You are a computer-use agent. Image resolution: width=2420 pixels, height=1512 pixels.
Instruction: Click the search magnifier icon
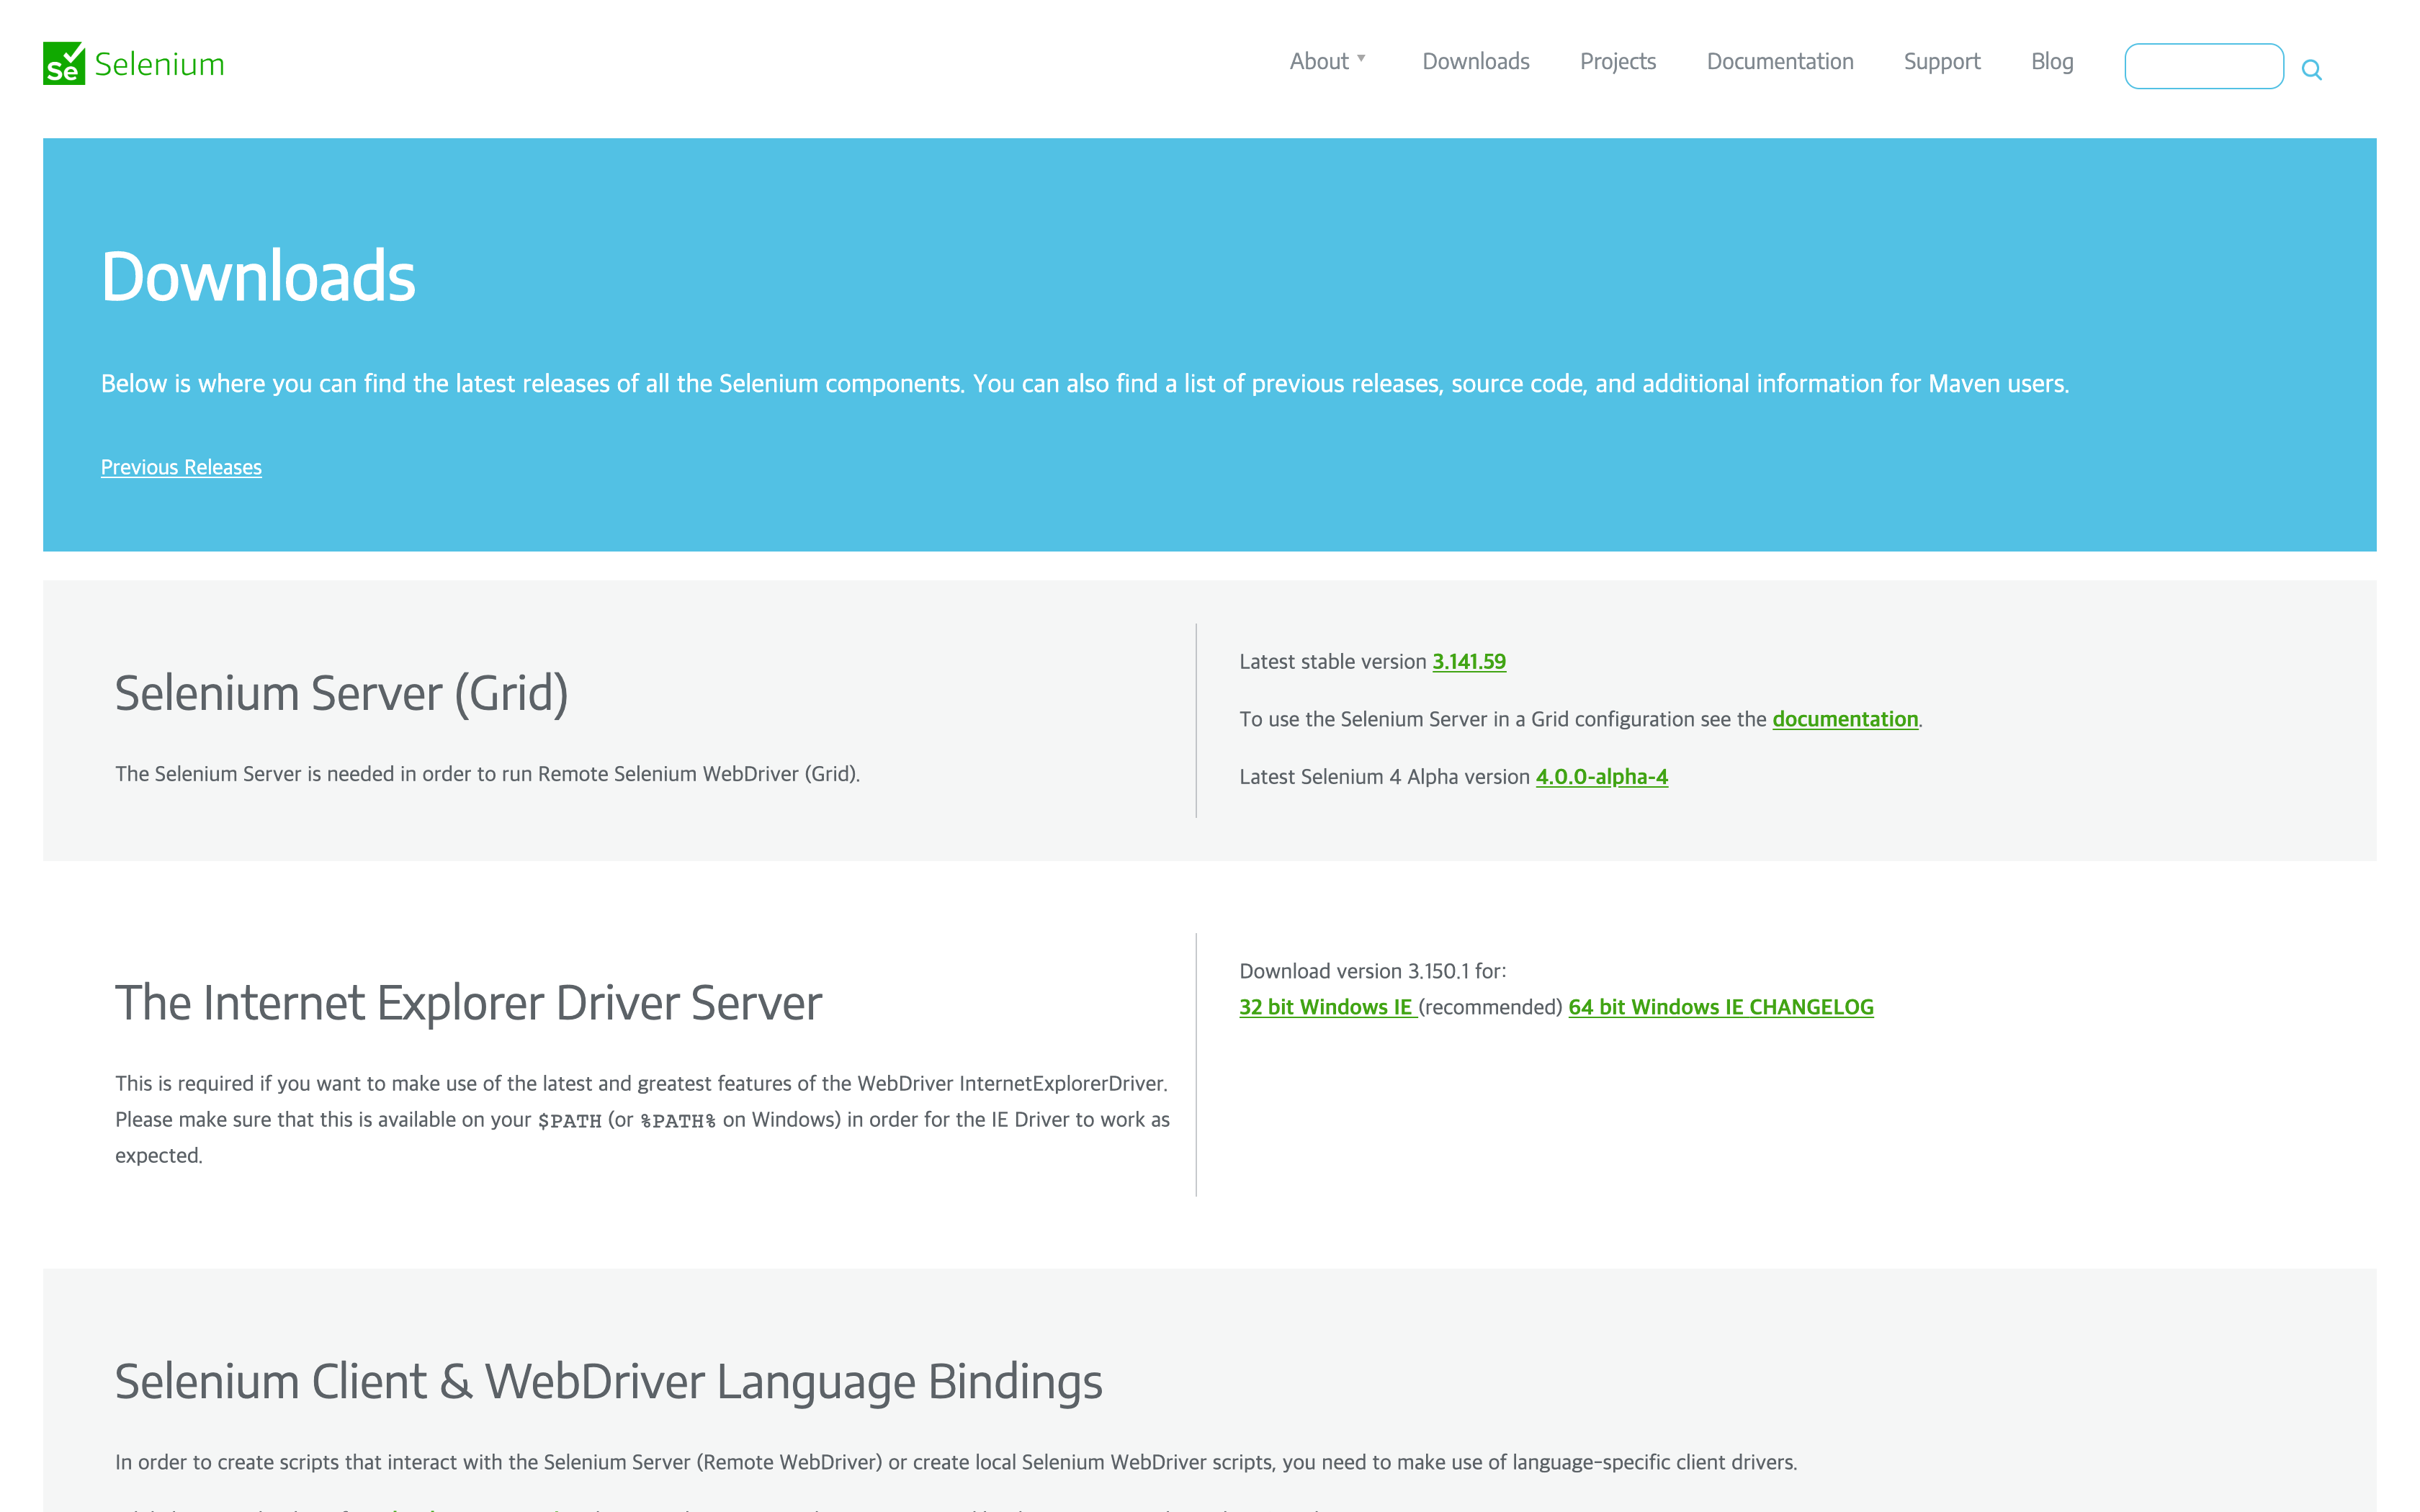[2311, 69]
